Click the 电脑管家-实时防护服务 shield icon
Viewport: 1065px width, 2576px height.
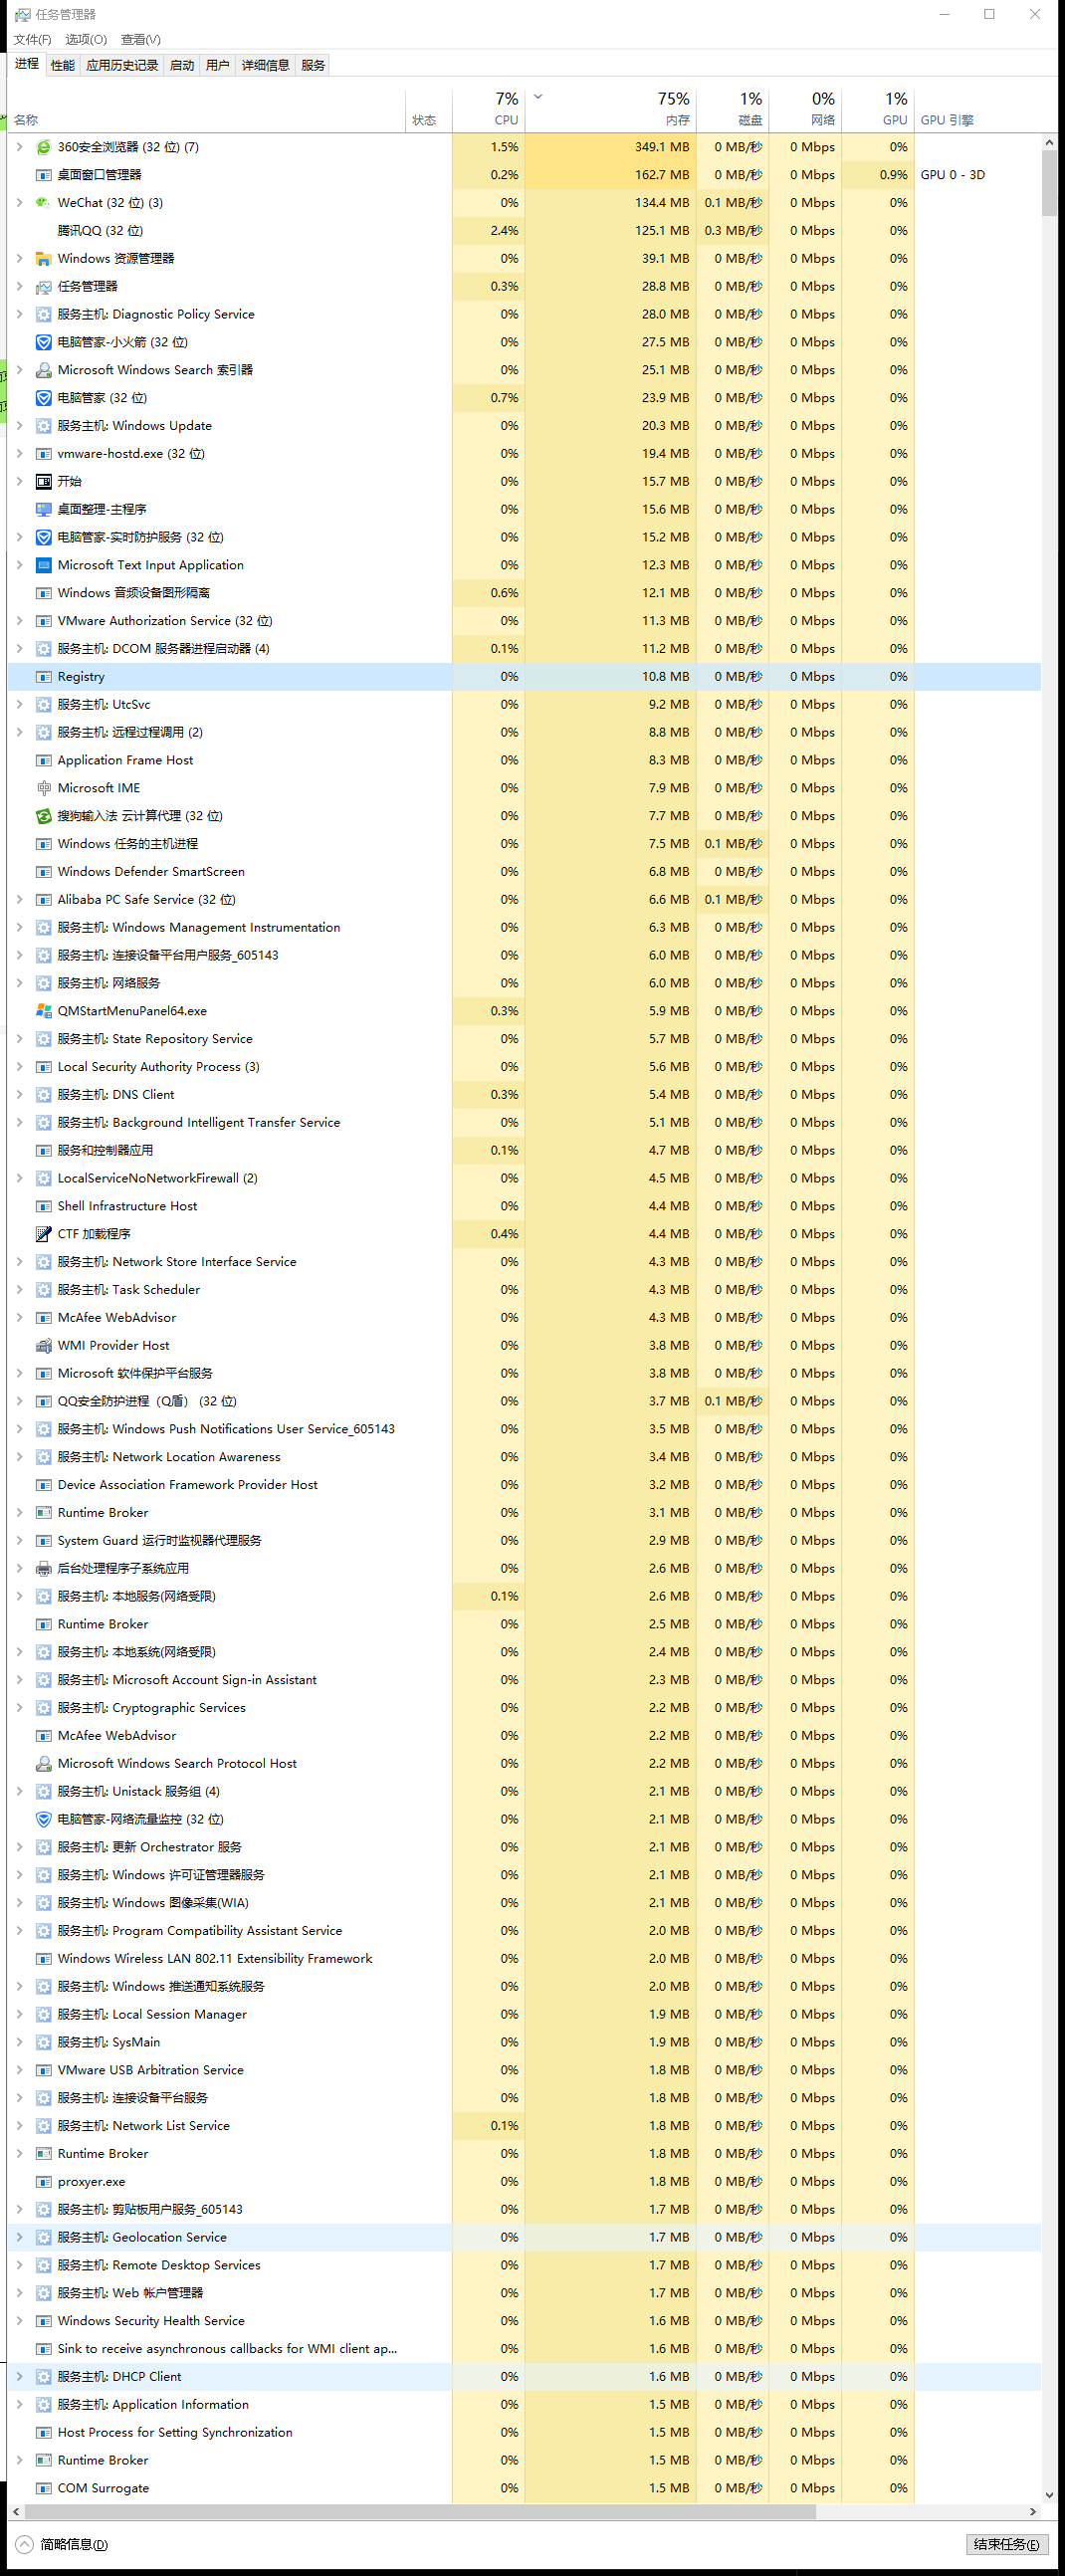[43, 537]
